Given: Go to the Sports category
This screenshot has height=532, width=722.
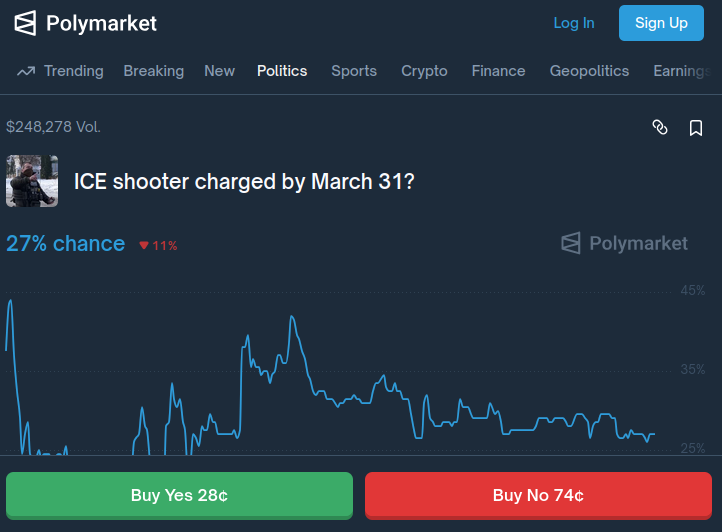Looking at the screenshot, I should pyautogui.click(x=354, y=71).
